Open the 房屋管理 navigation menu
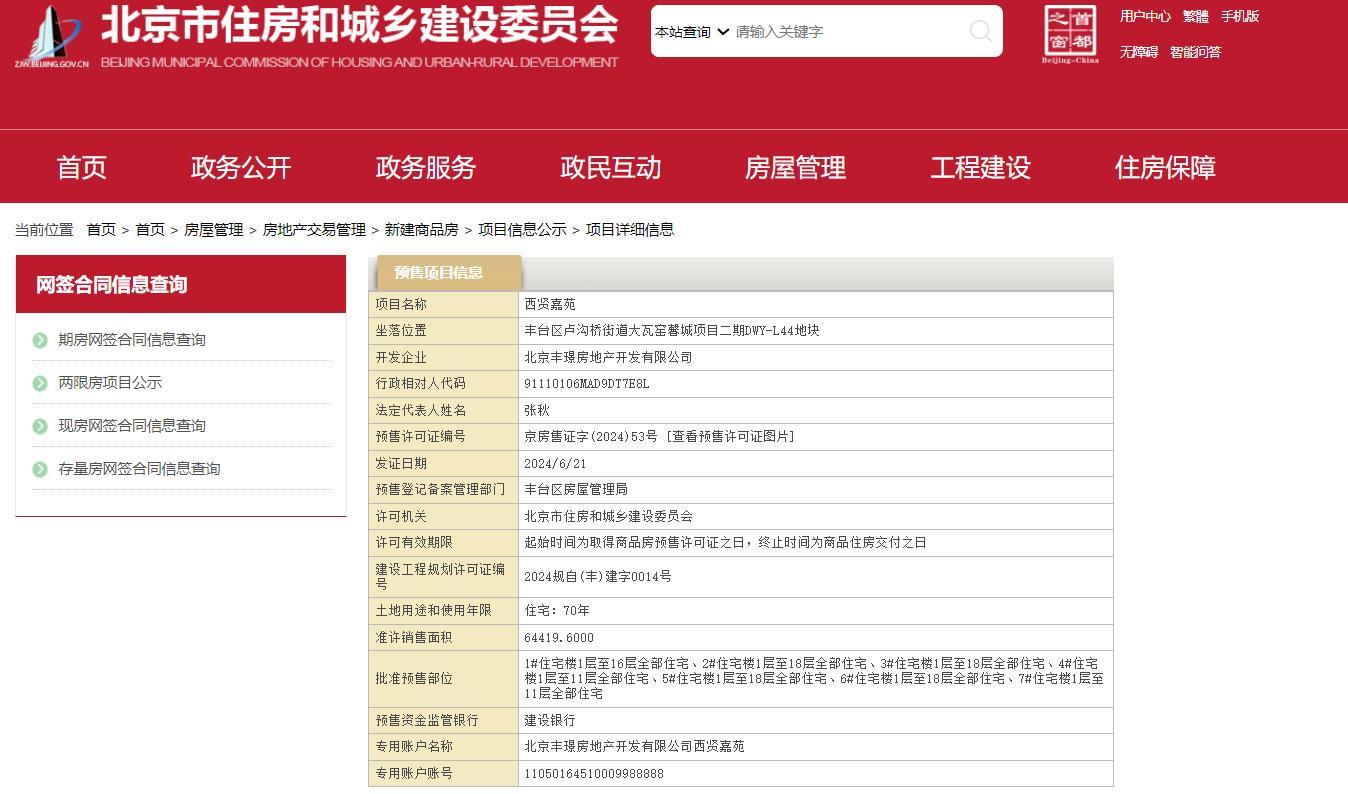1348x794 pixels. (794, 167)
